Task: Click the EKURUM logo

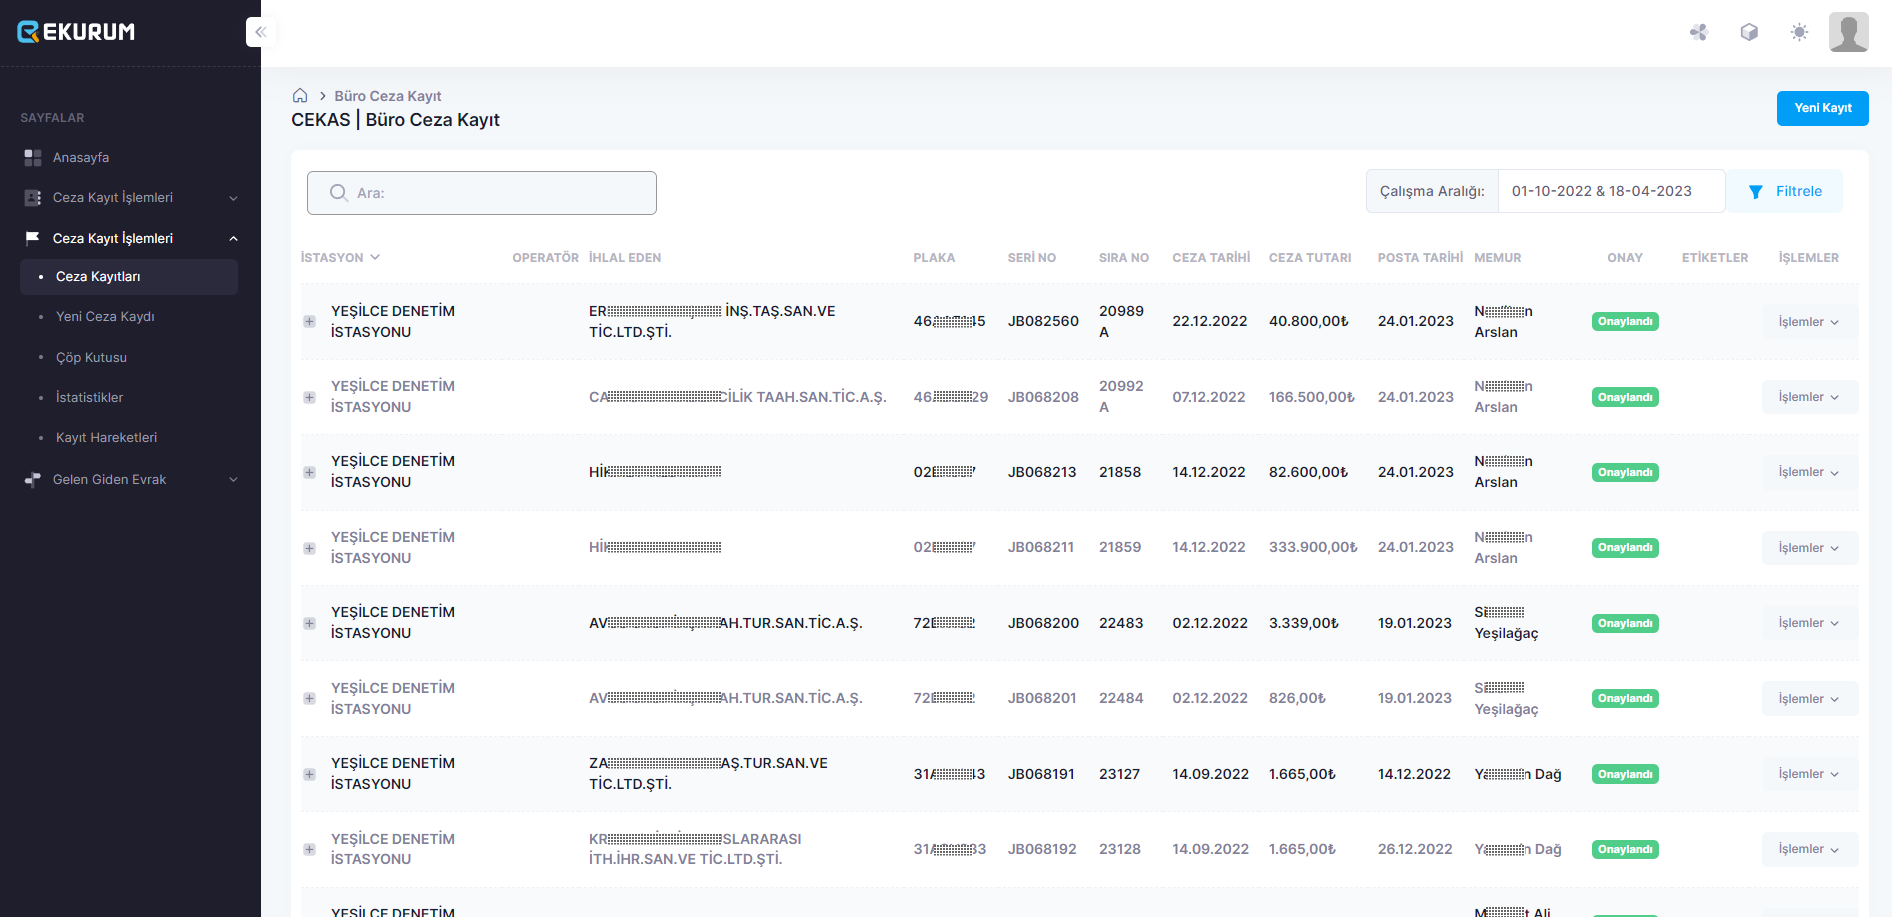Action: pyautogui.click(x=77, y=32)
